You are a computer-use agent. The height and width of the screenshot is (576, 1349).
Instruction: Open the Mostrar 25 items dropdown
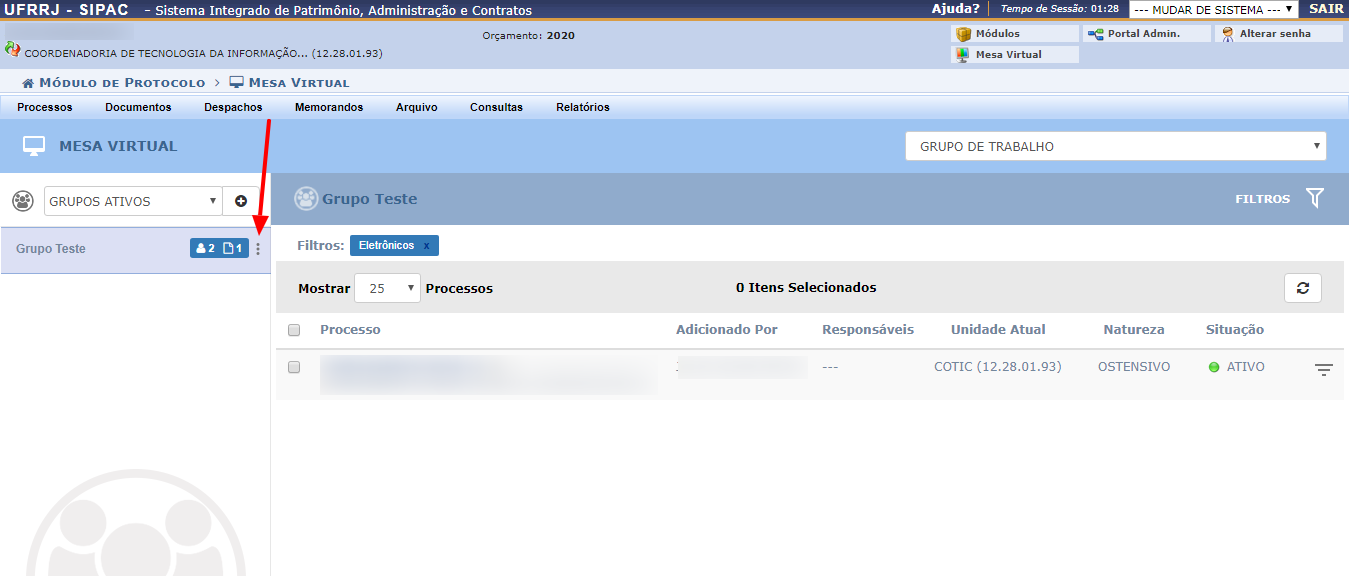pos(387,288)
